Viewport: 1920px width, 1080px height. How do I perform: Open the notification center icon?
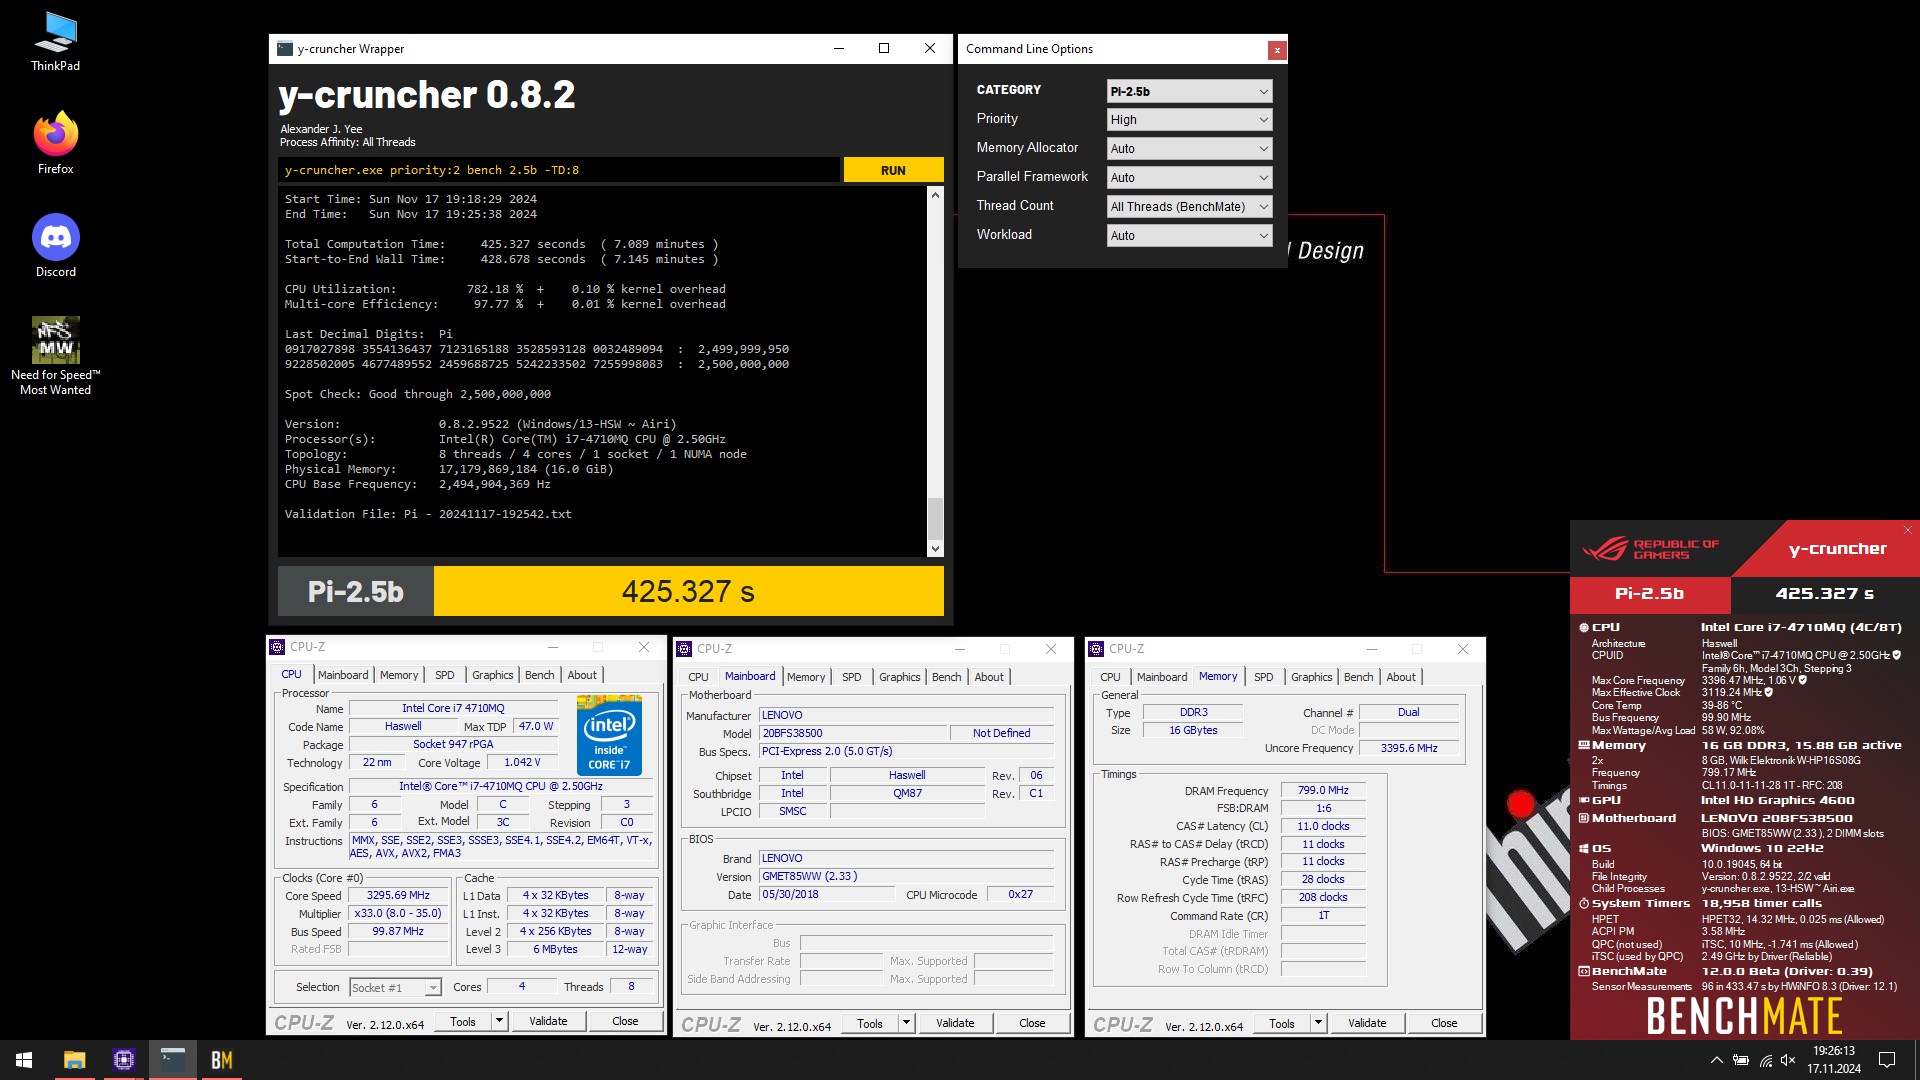(x=1887, y=1060)
